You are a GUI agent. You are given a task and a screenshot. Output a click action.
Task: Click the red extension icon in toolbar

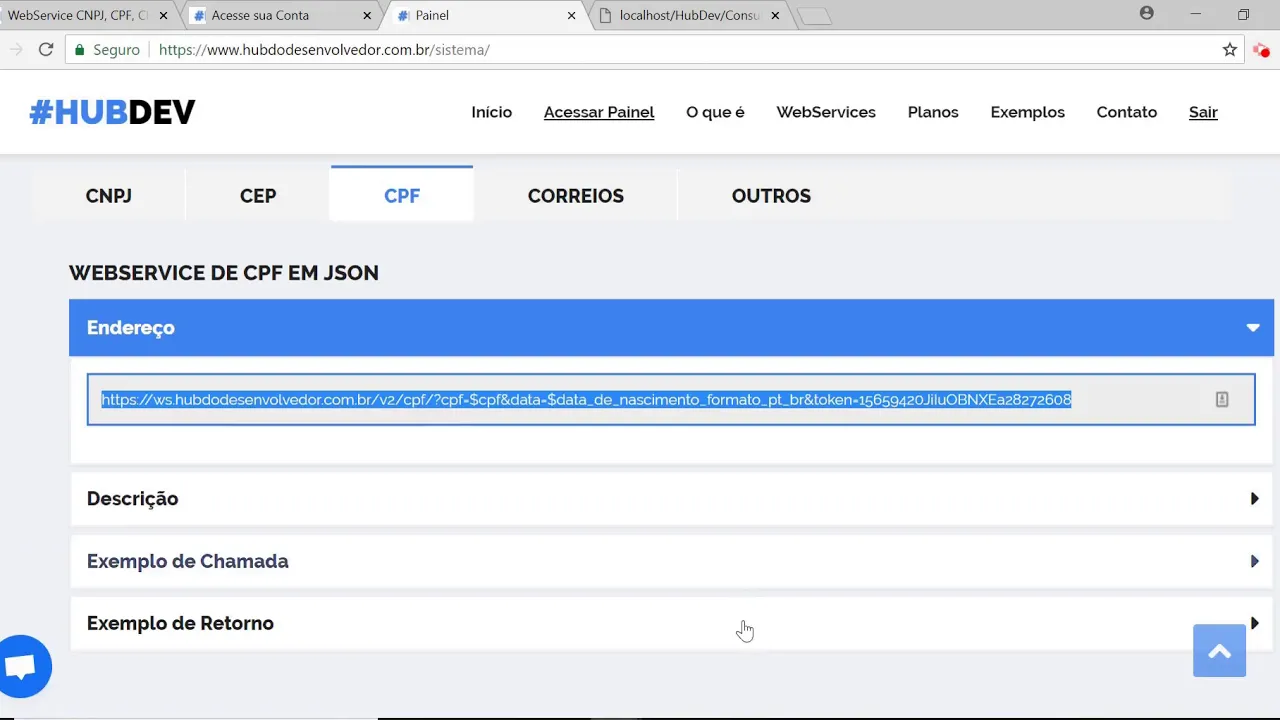(1261, 50)
